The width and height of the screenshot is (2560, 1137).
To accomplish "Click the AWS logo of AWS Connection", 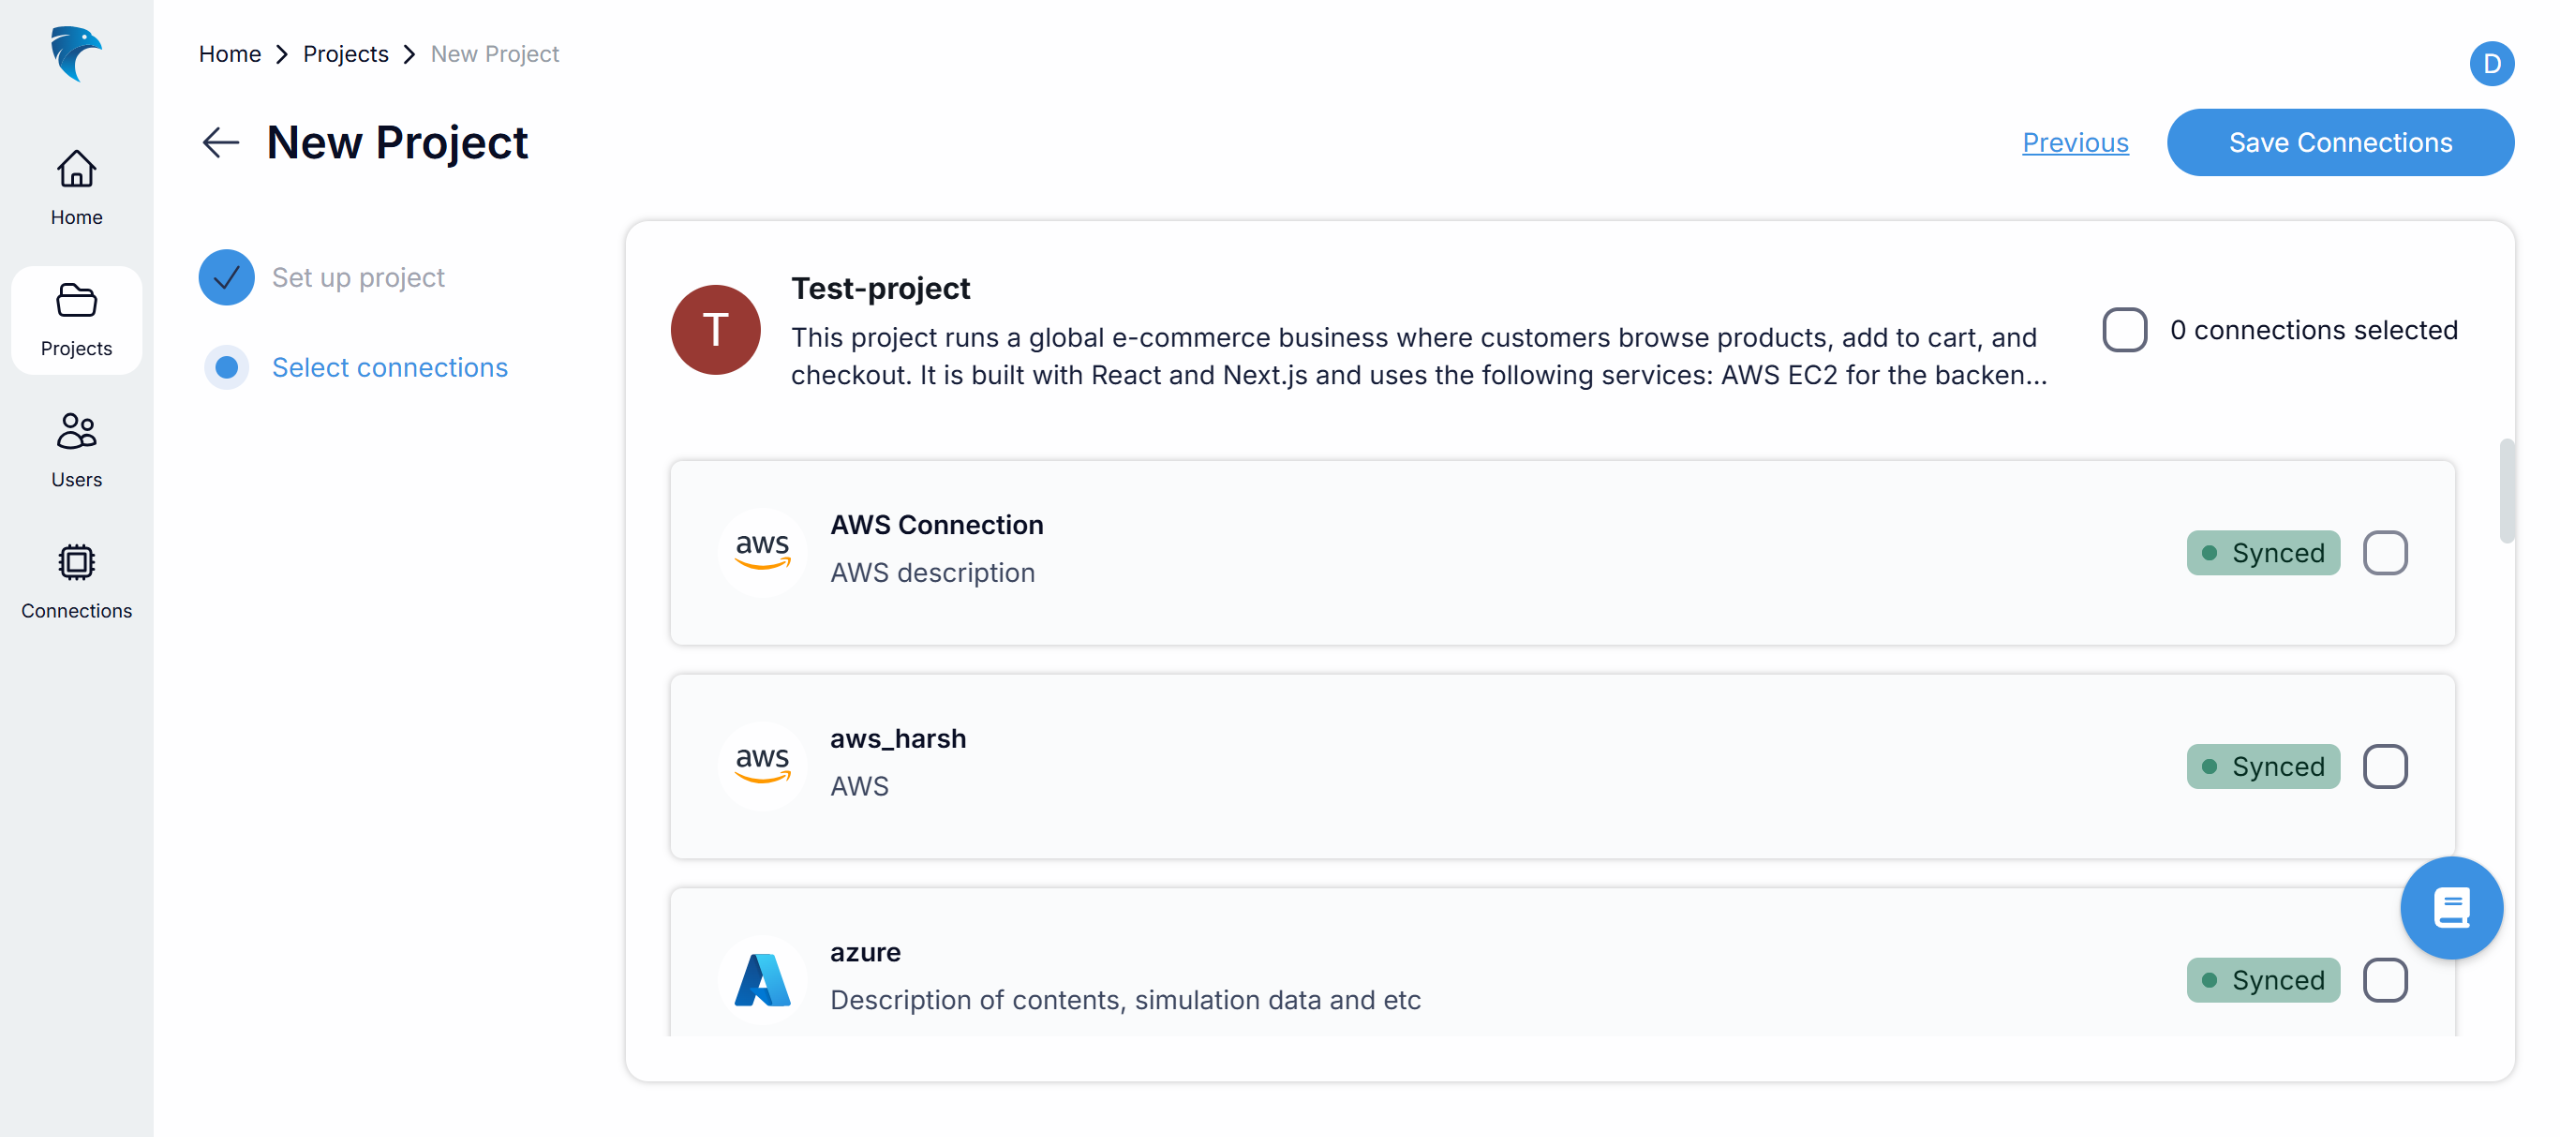I will [x=762, y=551].
